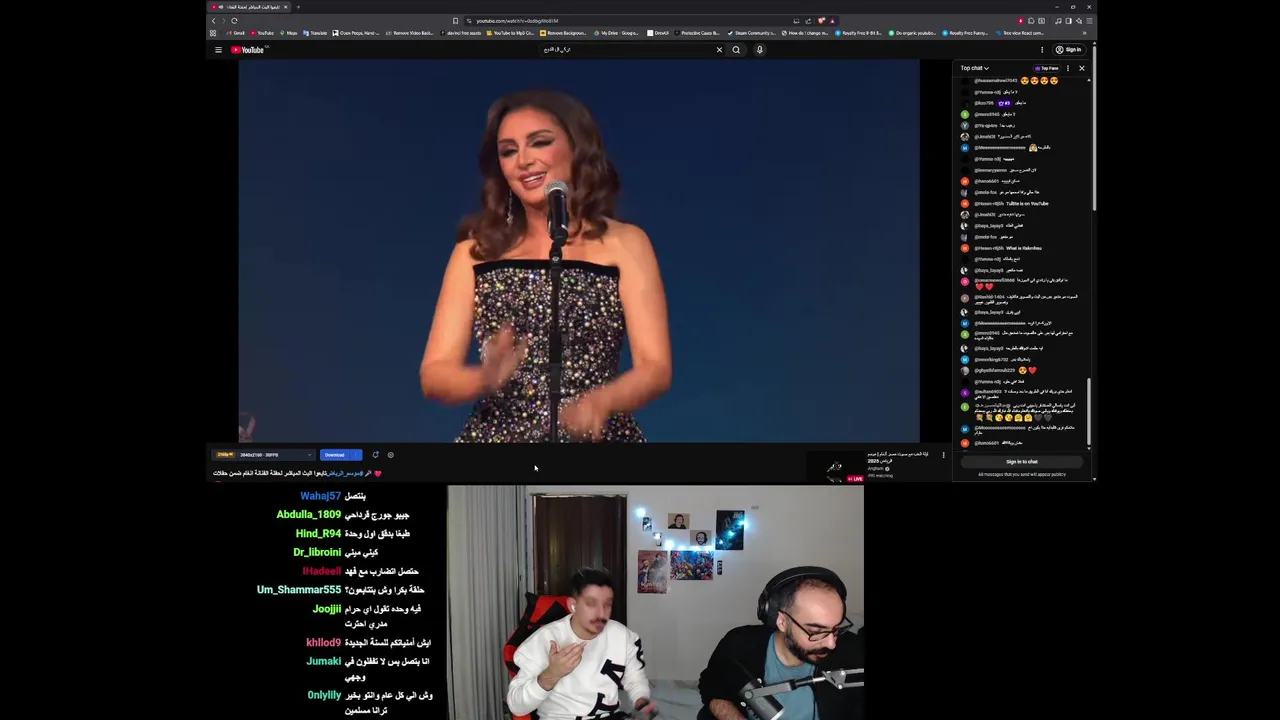
Task: Open the YouTube bookmark
Action: (x=262, y=33)
